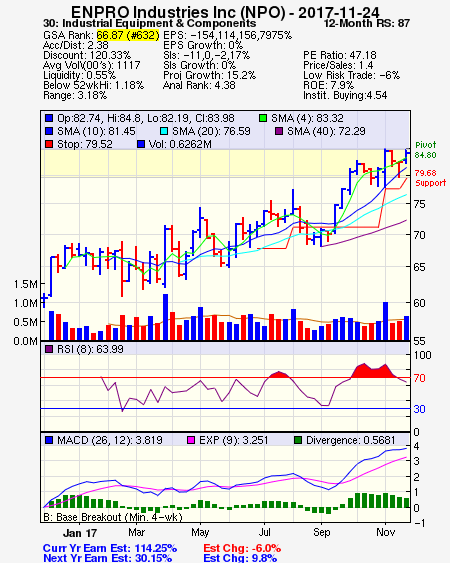Click the tall early-November volume bar
Viewport: 450px width, 563px height.
pos(385,321)
